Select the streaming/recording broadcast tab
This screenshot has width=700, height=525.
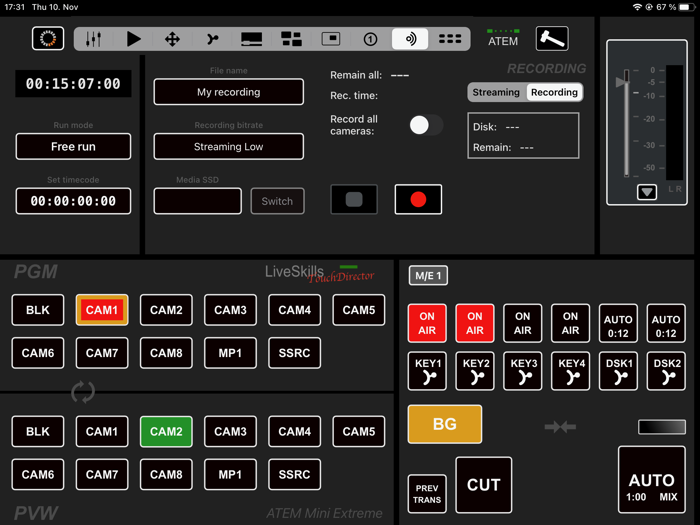coord(410,39)
